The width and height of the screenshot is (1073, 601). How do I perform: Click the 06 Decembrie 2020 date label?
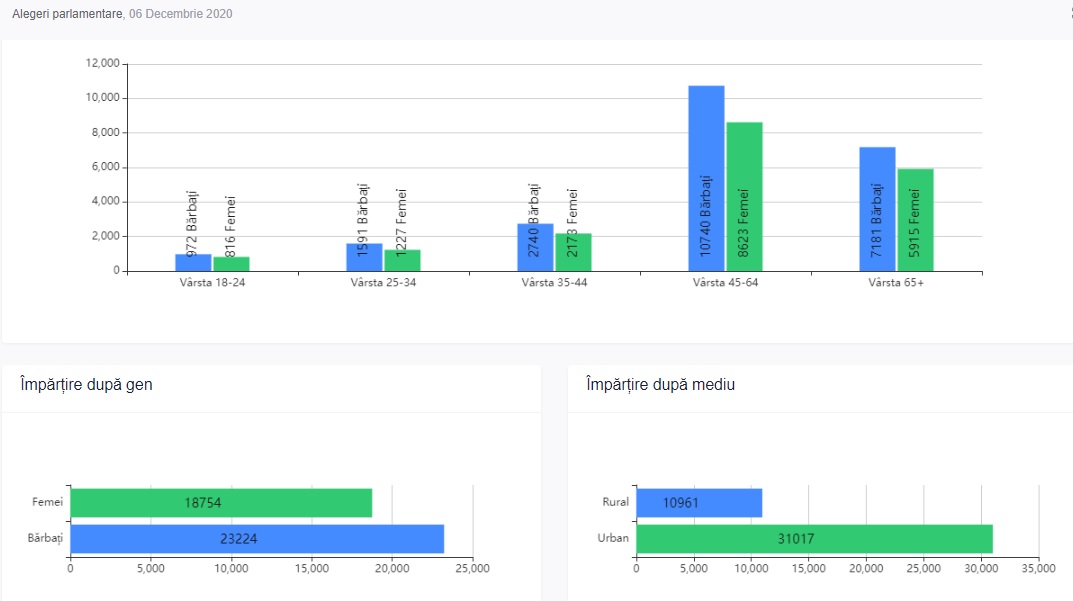point(181,14)
